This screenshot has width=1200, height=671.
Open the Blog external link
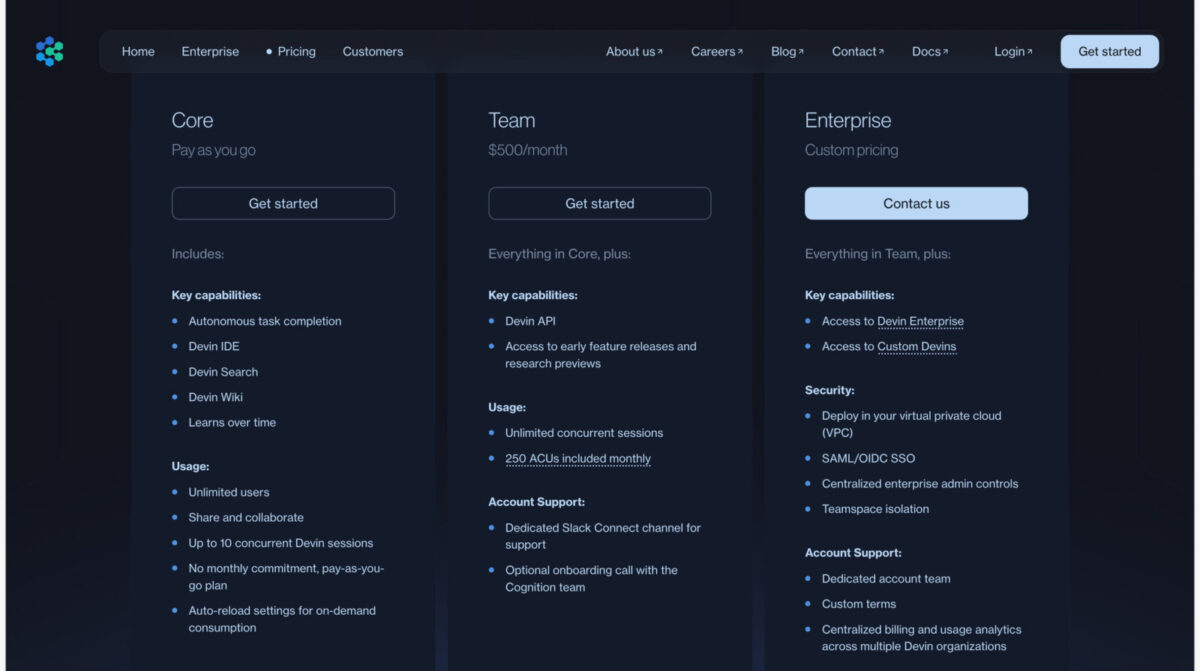786,52
